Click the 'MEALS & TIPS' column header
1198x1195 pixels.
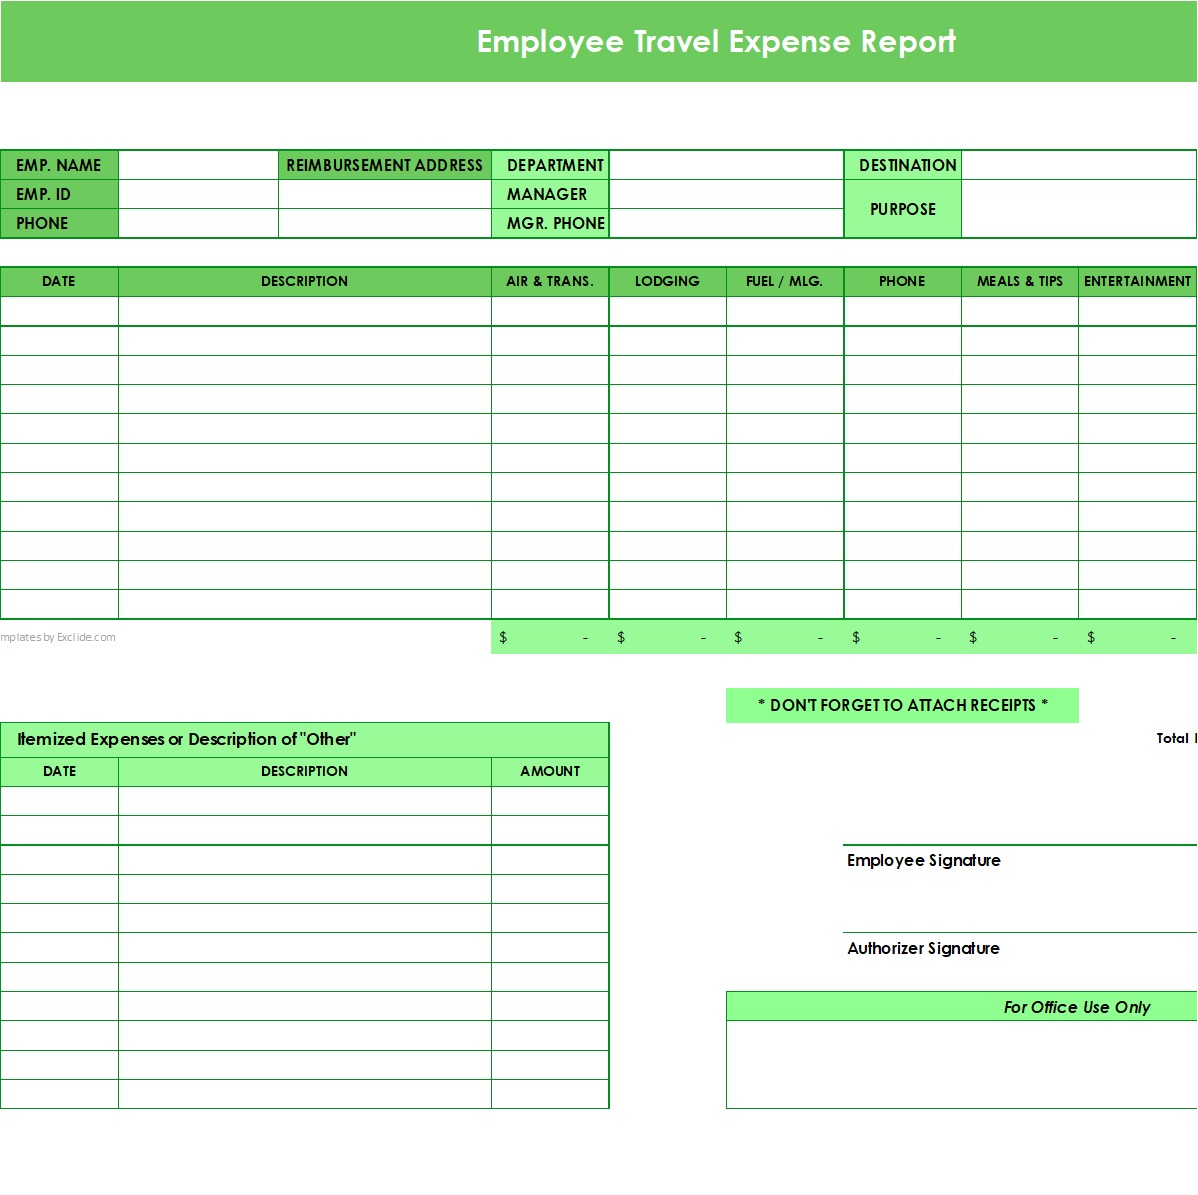(1019, 281)
